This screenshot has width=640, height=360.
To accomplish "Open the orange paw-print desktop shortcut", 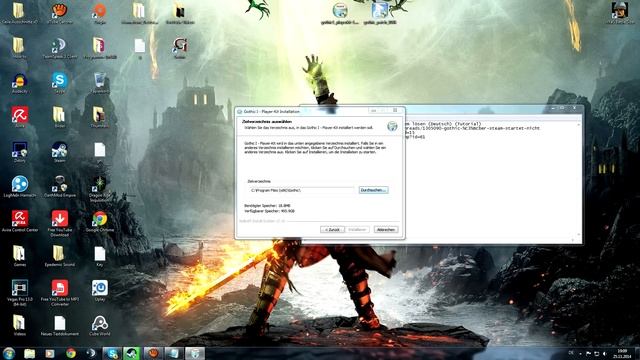I will click(x=60, y=12).
